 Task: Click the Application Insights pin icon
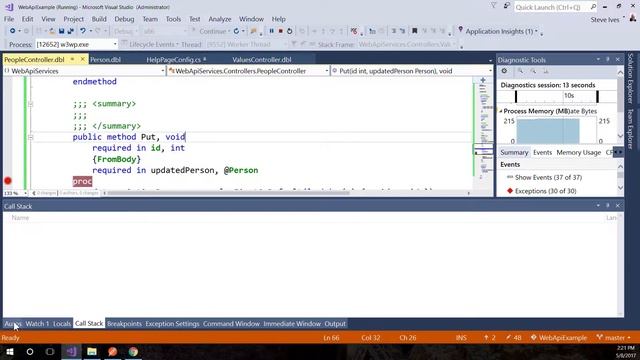(x=460, y=30)
